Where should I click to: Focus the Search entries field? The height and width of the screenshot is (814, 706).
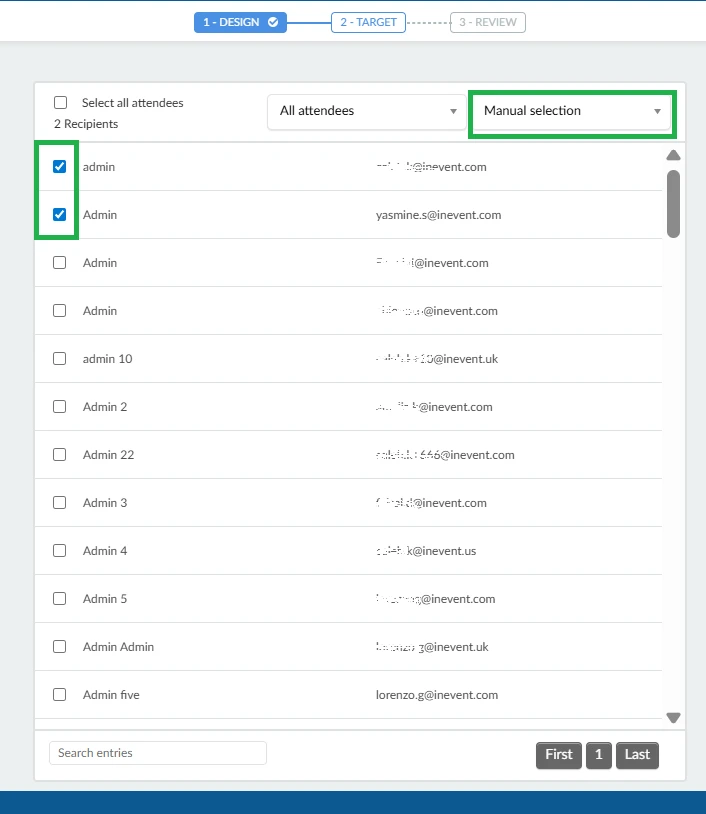[158, 753]
